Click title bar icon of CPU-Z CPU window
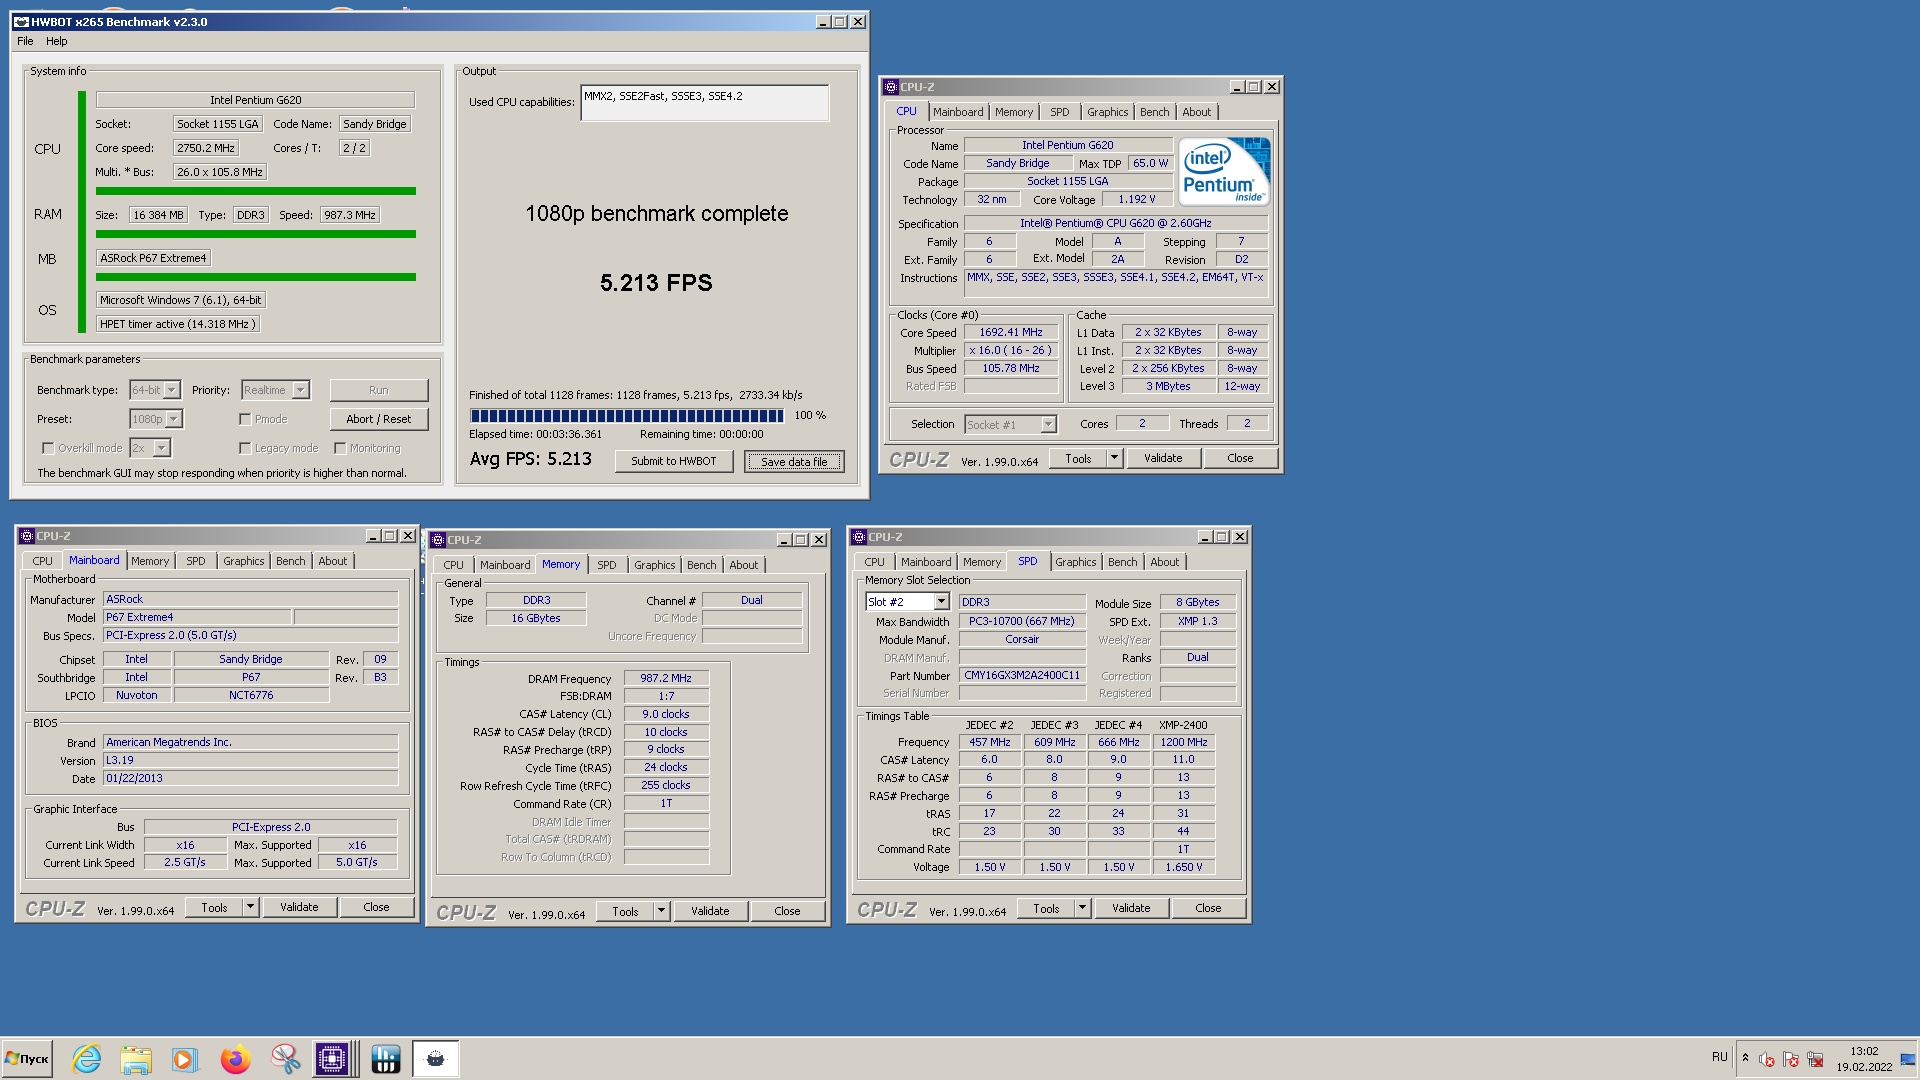The width and height of the screenshot is (1920, 1080). click(891, 87)
